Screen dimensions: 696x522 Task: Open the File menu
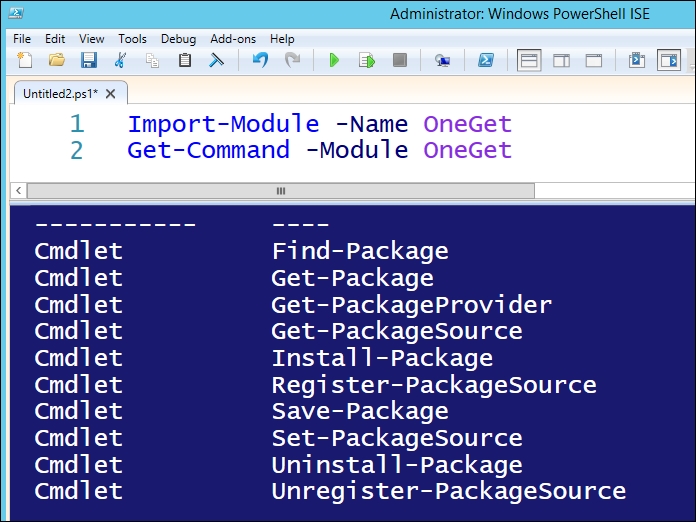coord(22,39)
